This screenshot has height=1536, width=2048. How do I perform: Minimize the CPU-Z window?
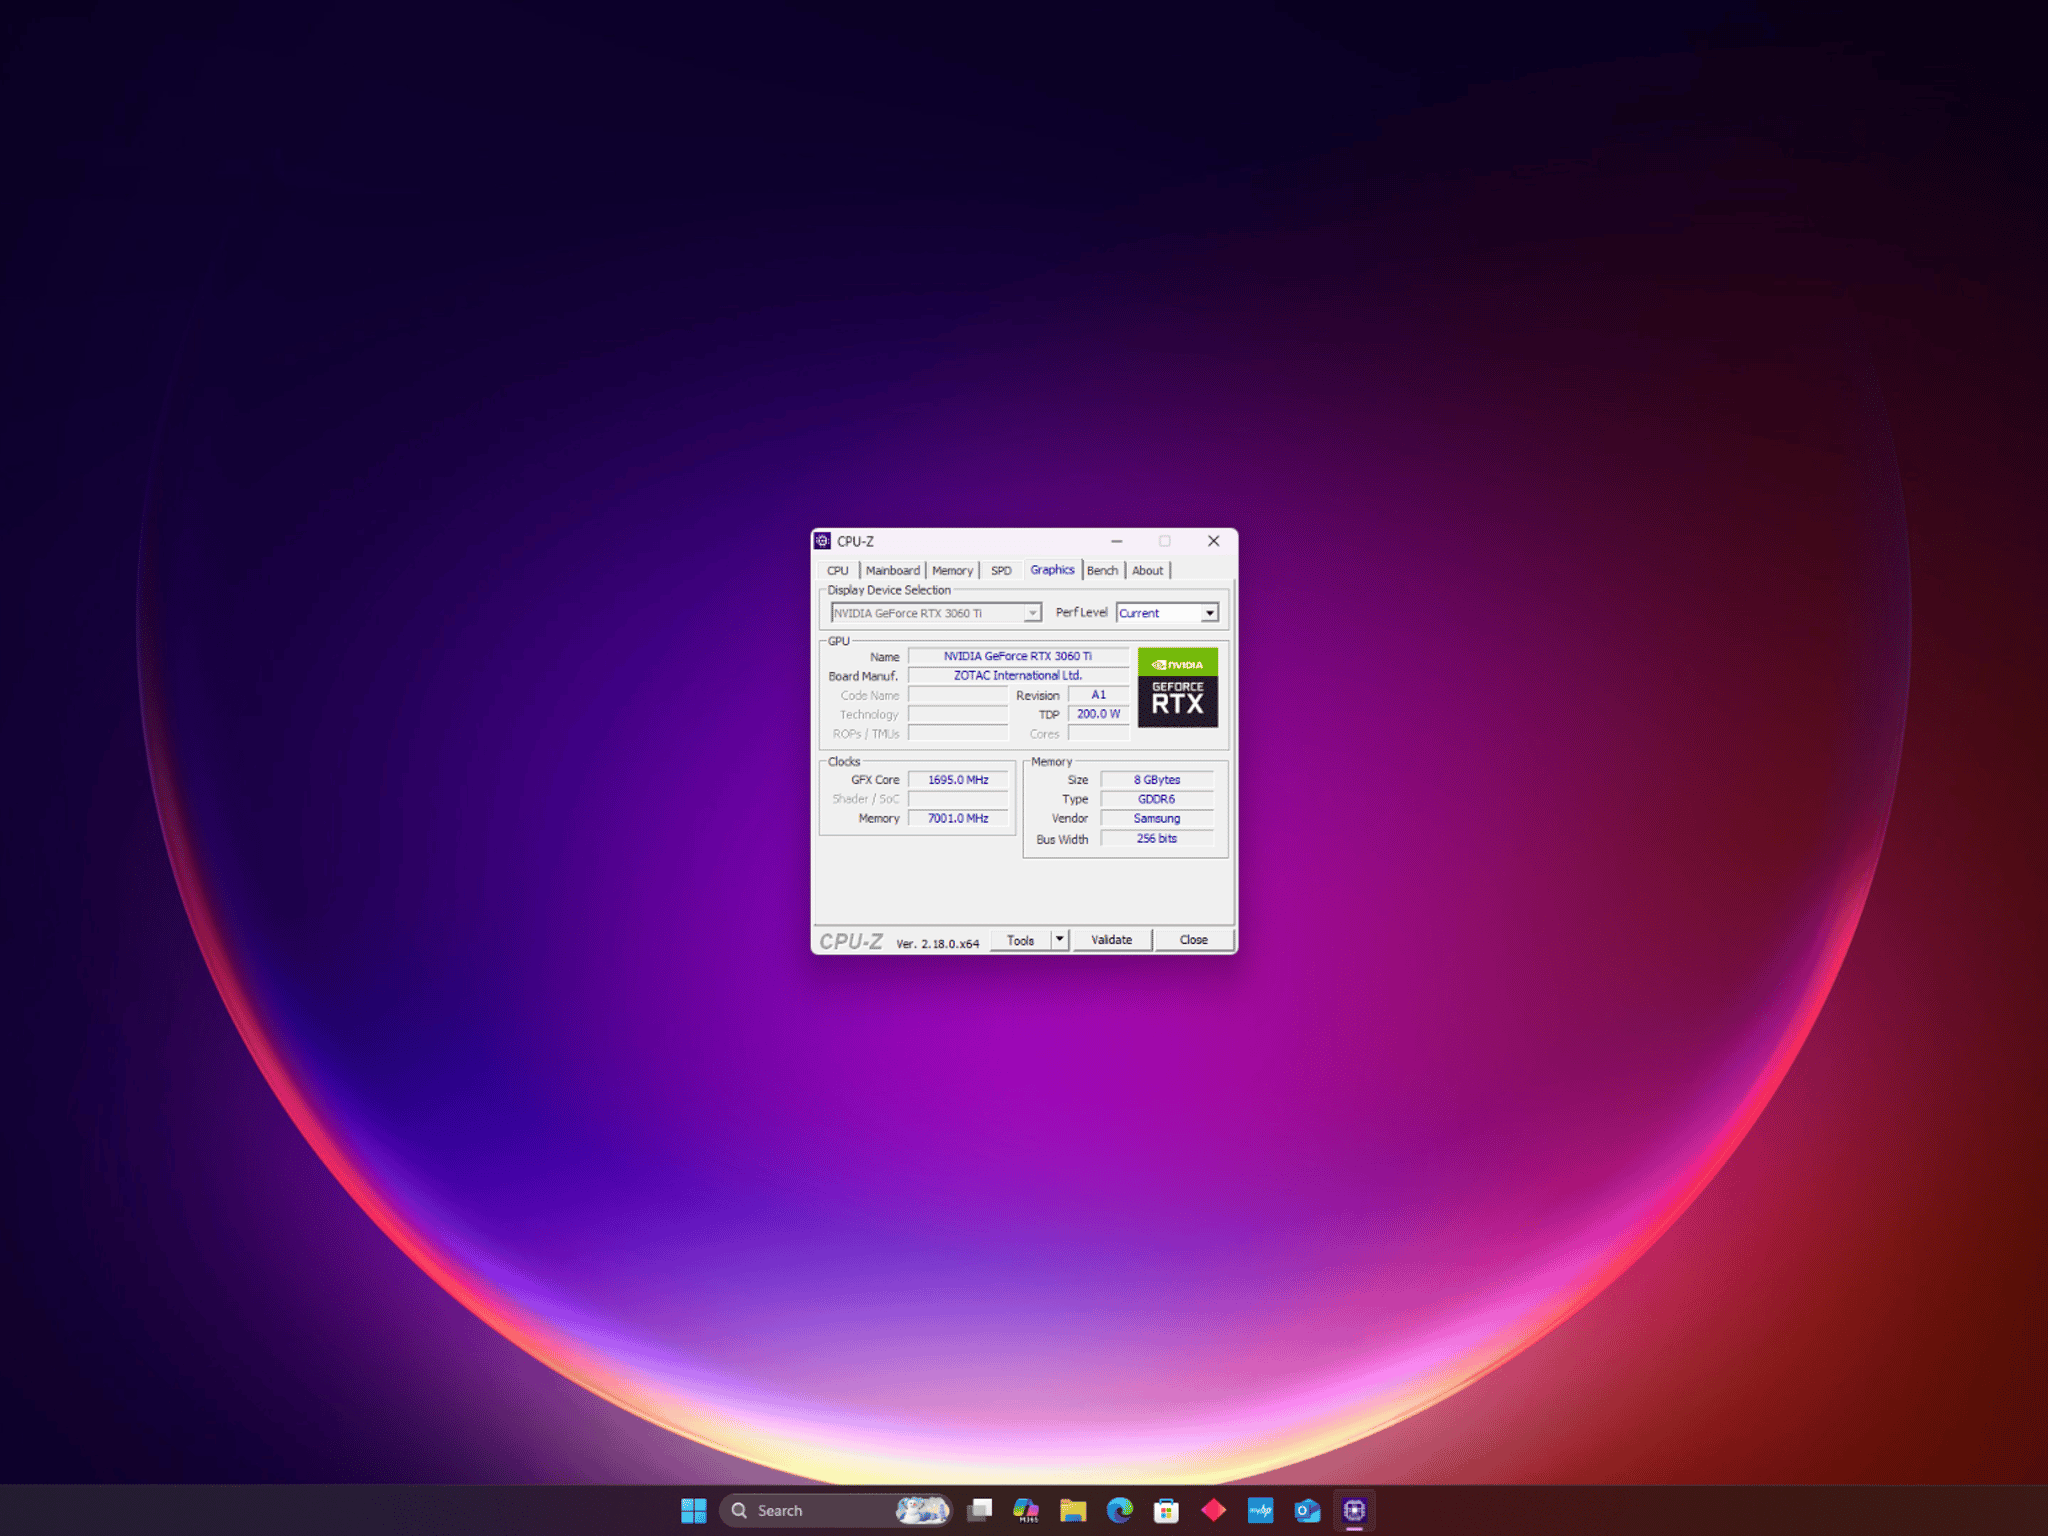pos(1116,541)
